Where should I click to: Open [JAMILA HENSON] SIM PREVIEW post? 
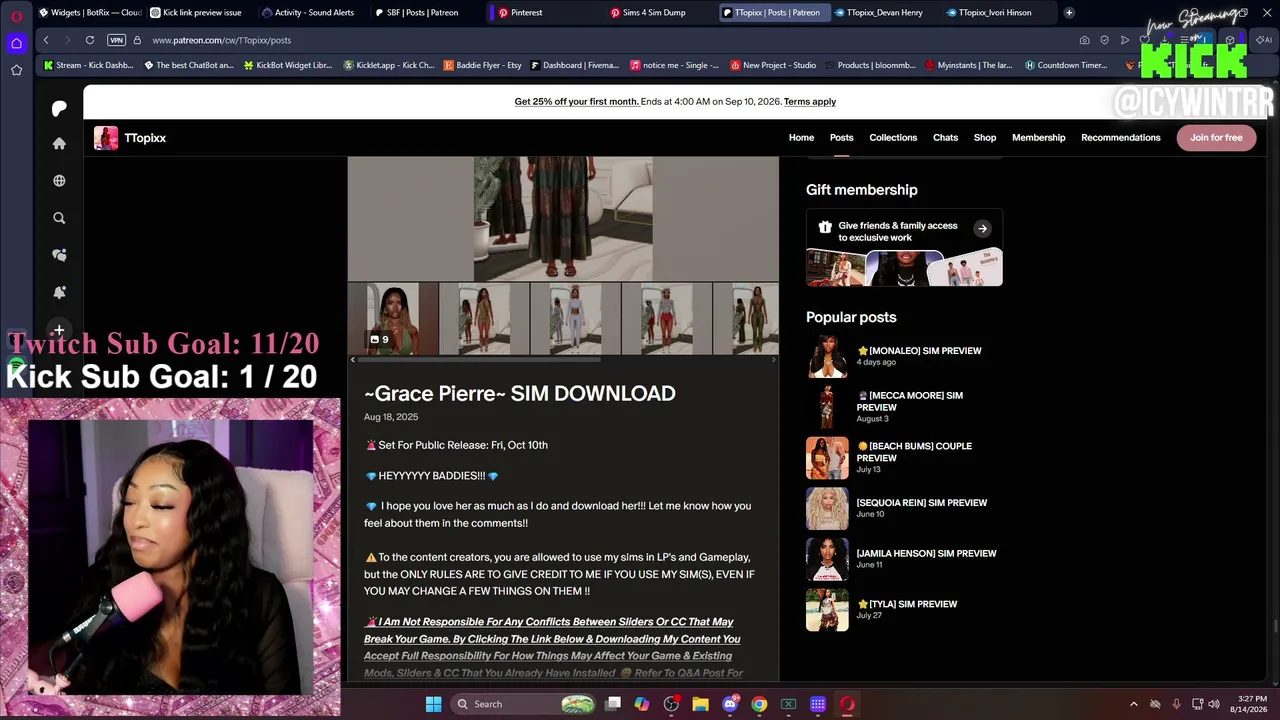pyautogui.click(x=927, y=553)
